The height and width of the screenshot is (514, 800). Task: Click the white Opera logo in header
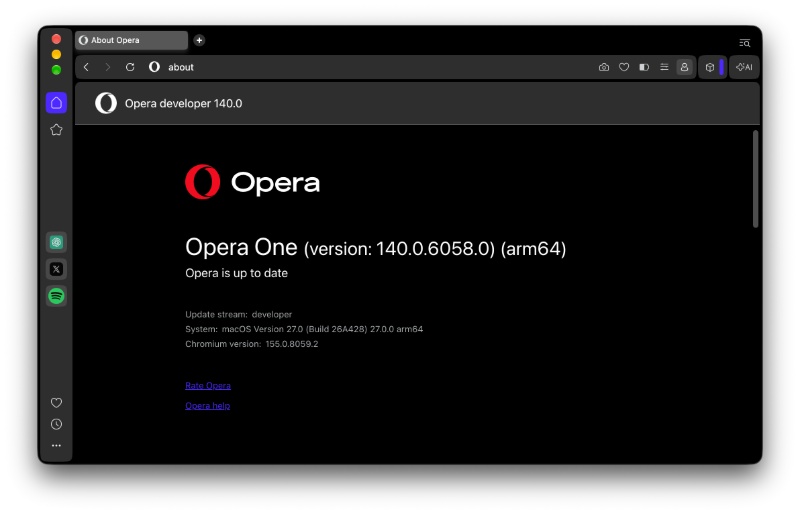pyautogui.click(x=106, y=103)
